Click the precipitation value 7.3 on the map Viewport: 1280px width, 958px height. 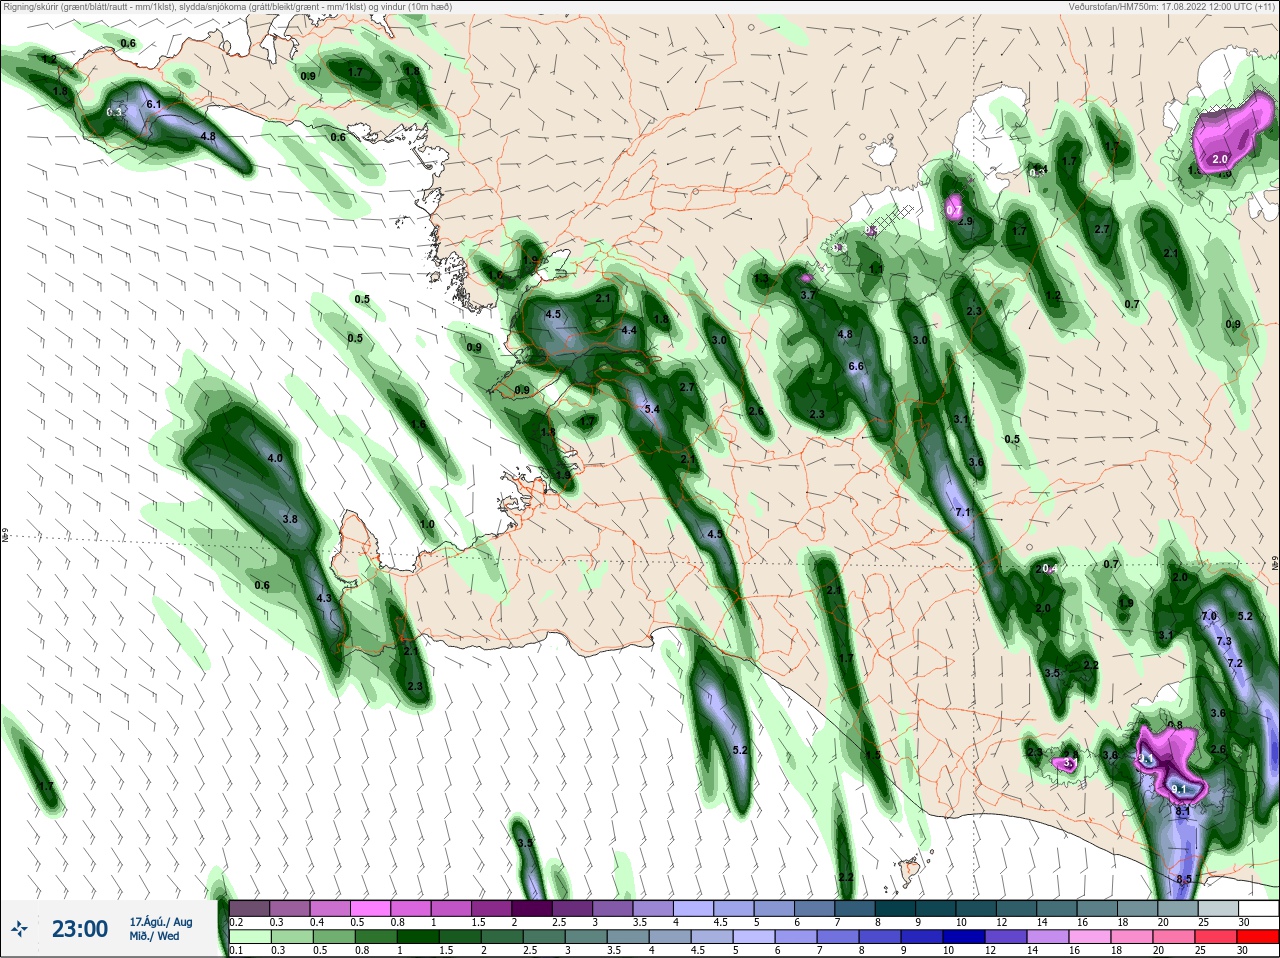point(1223,641)
